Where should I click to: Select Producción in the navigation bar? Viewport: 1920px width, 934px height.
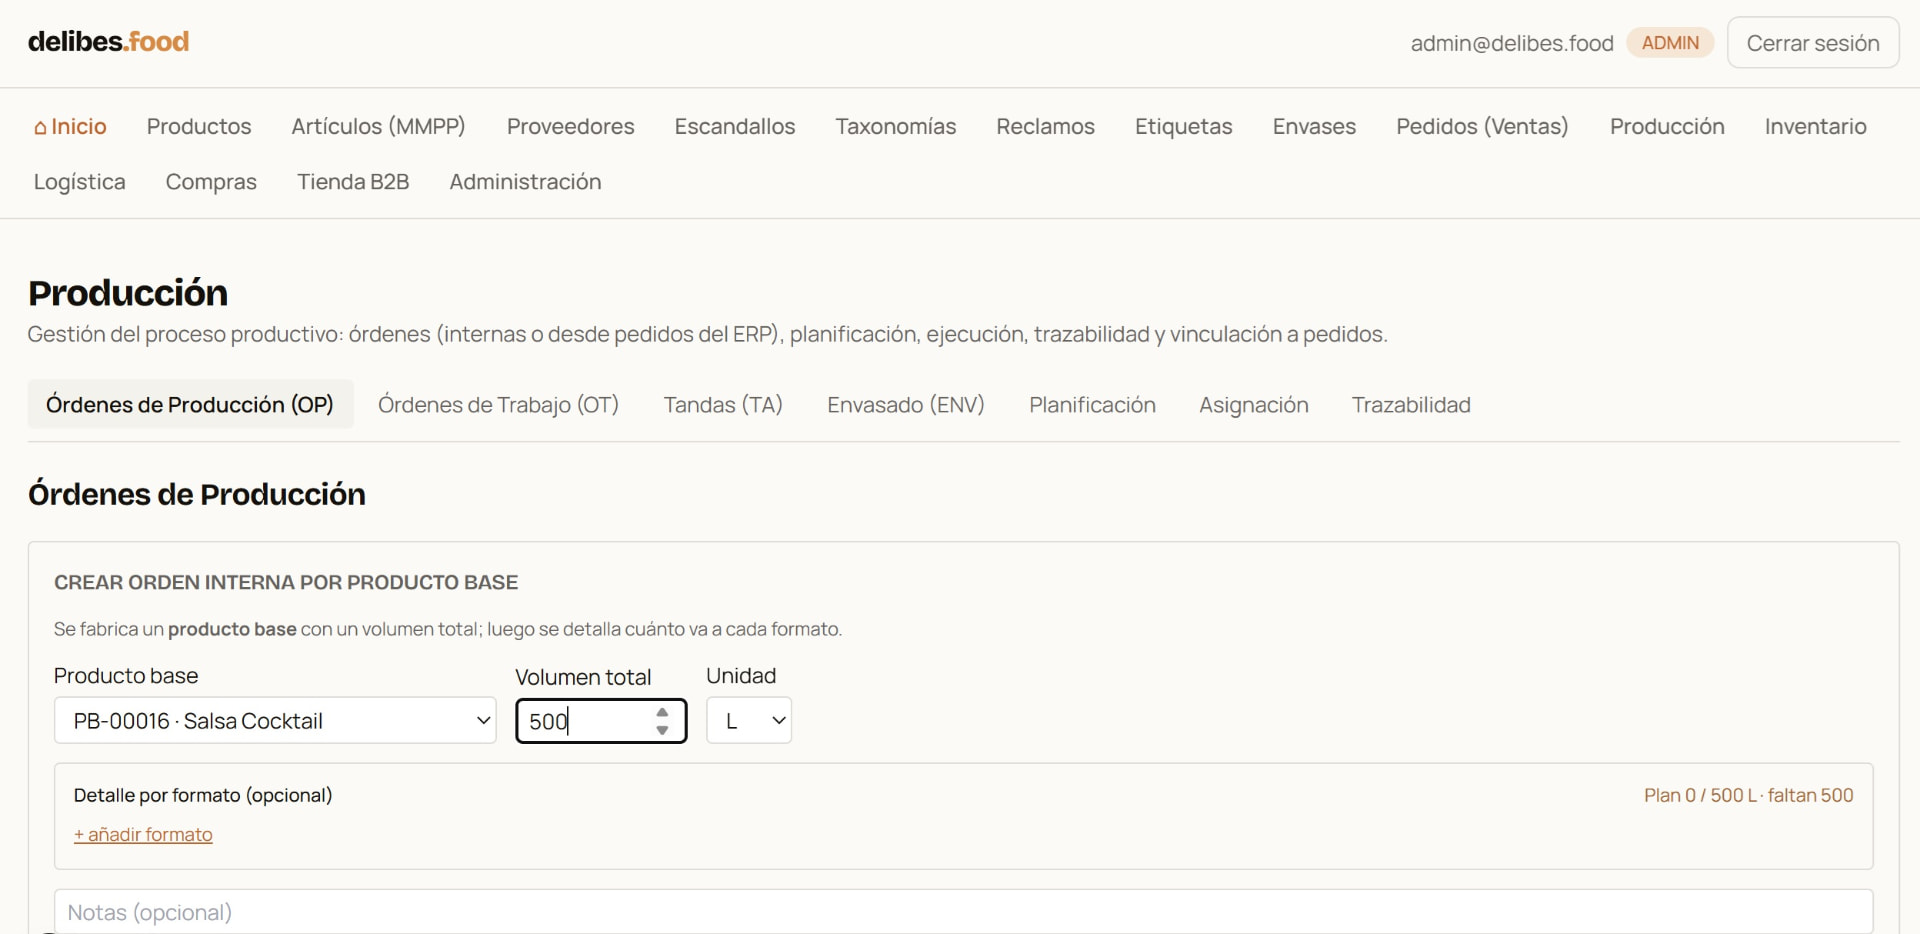click(1667, 126)
